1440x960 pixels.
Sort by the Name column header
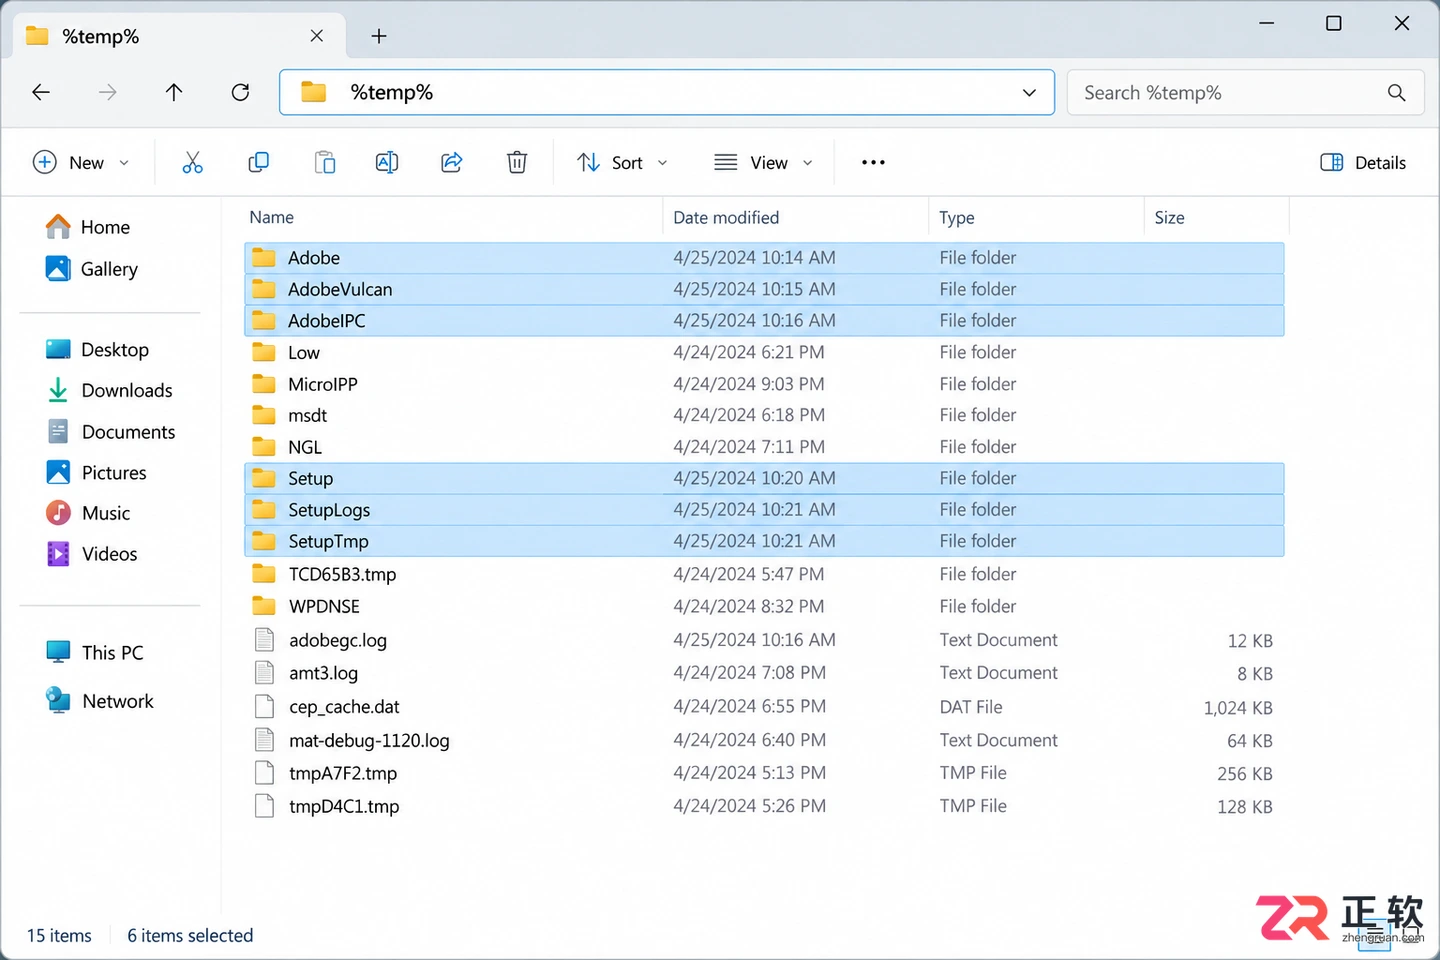pyautogui.click(x=271, y=217)
